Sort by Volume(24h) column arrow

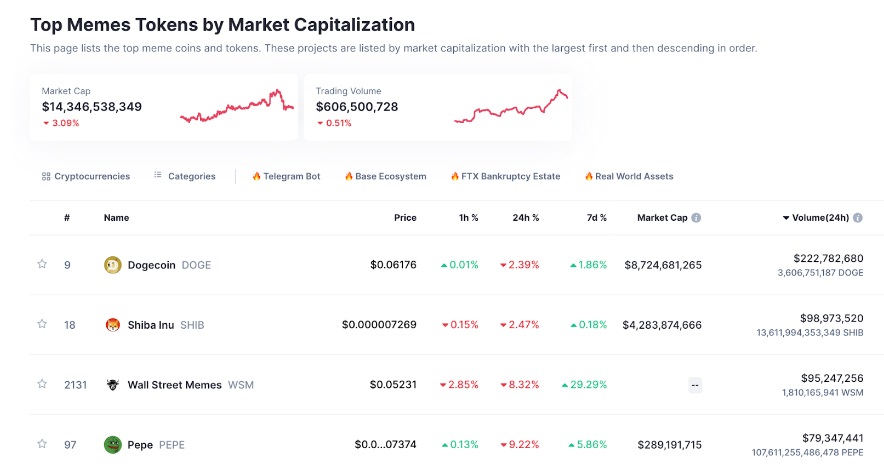coord(786,218)
